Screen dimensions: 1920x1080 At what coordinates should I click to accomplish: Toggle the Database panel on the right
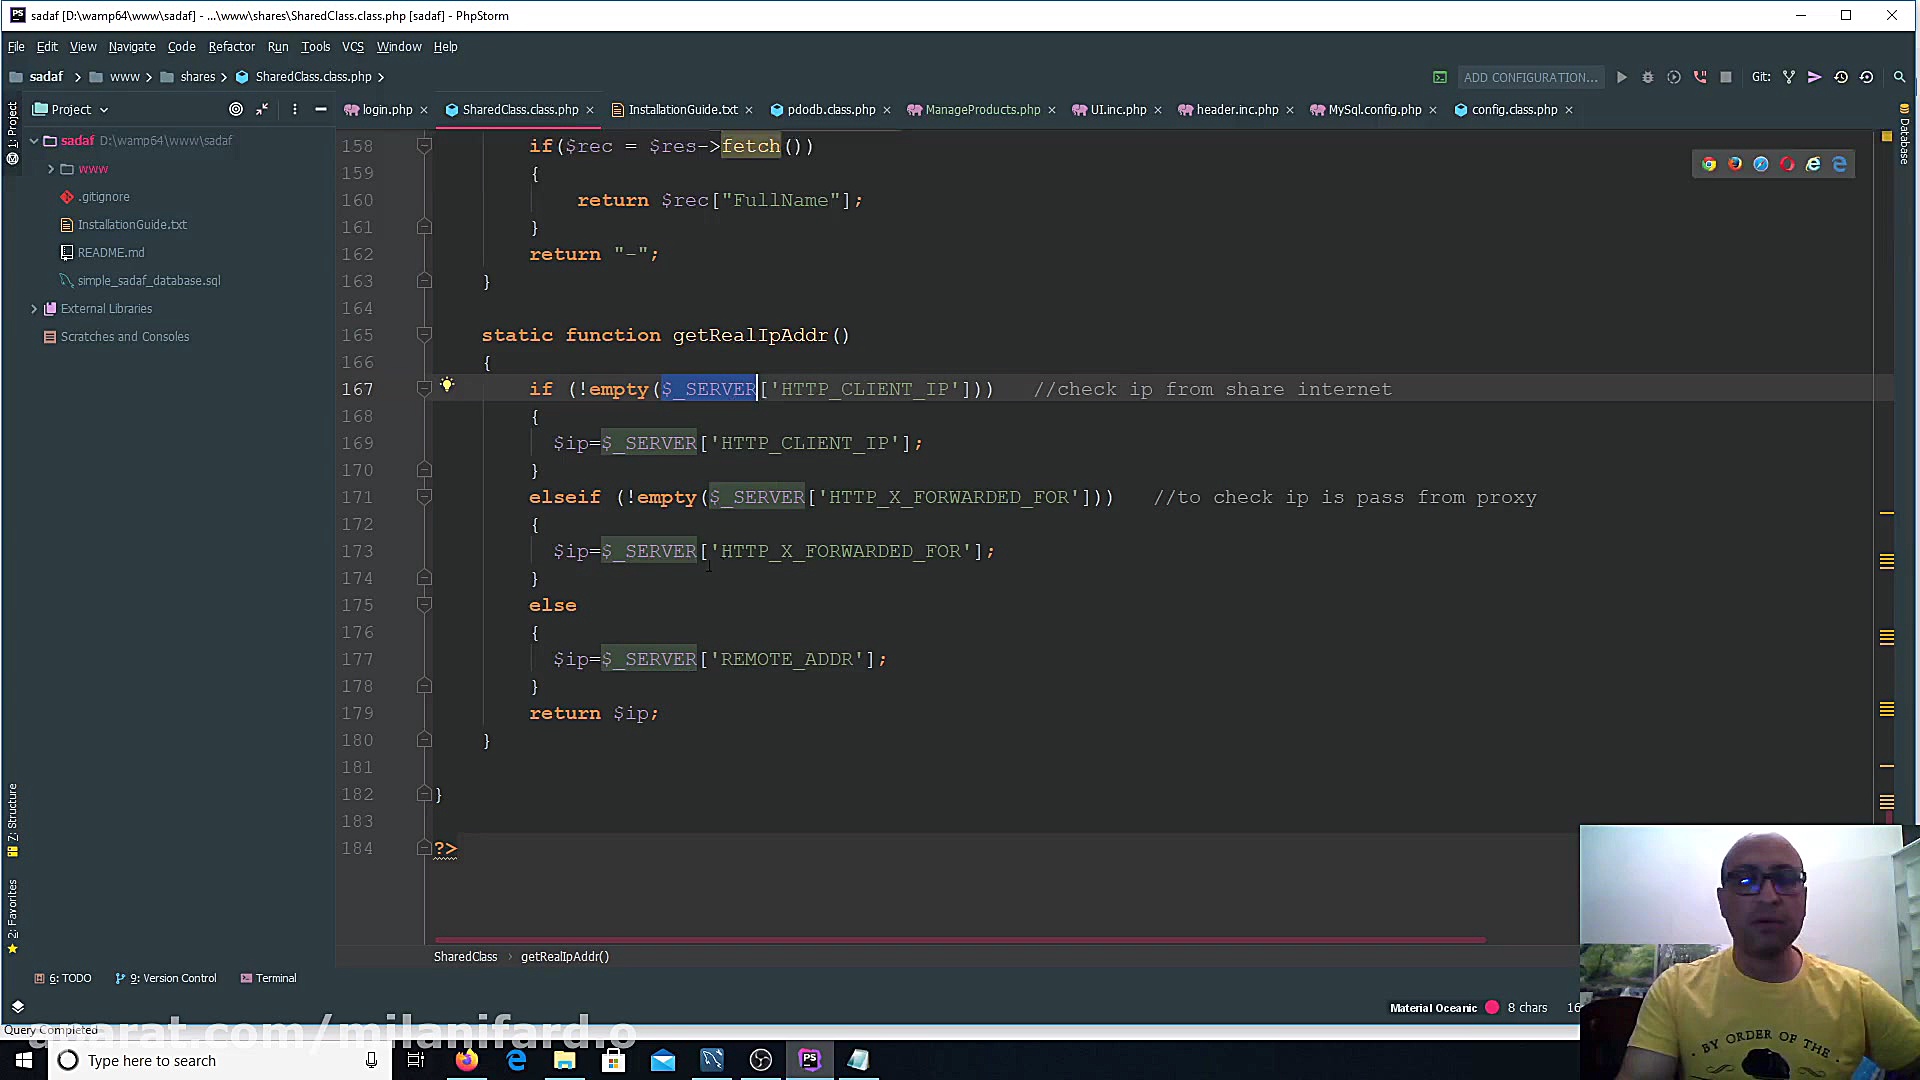(1904, 140)
